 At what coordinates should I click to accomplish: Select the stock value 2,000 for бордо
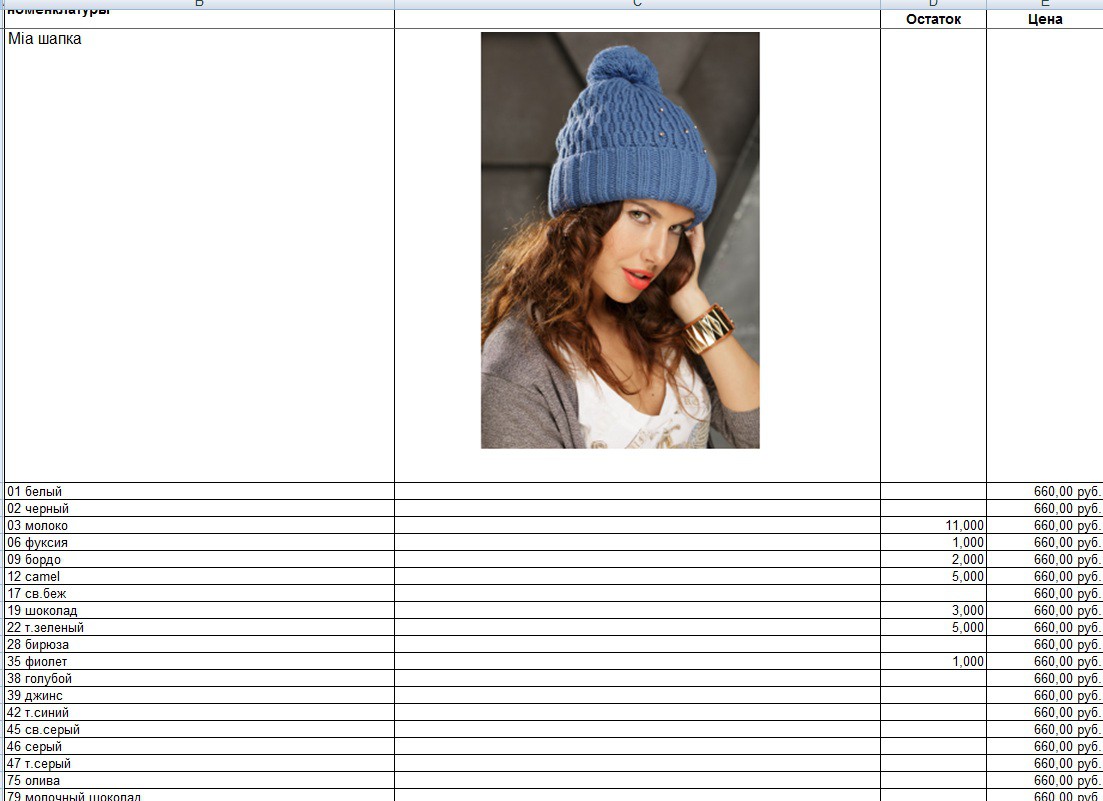(x=968, y=560)
